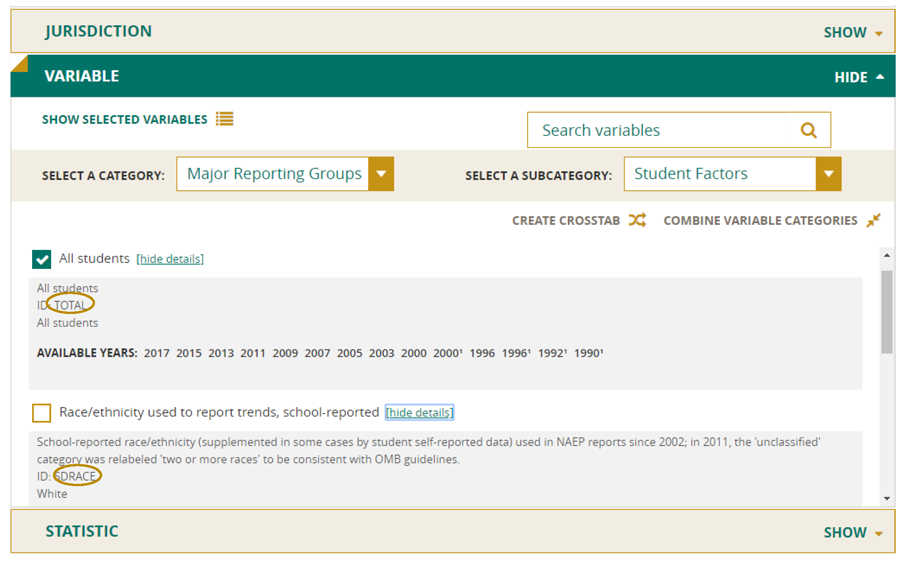The image size is (900, 561).
Task: Hide details for All students
Action: point(170,259)
